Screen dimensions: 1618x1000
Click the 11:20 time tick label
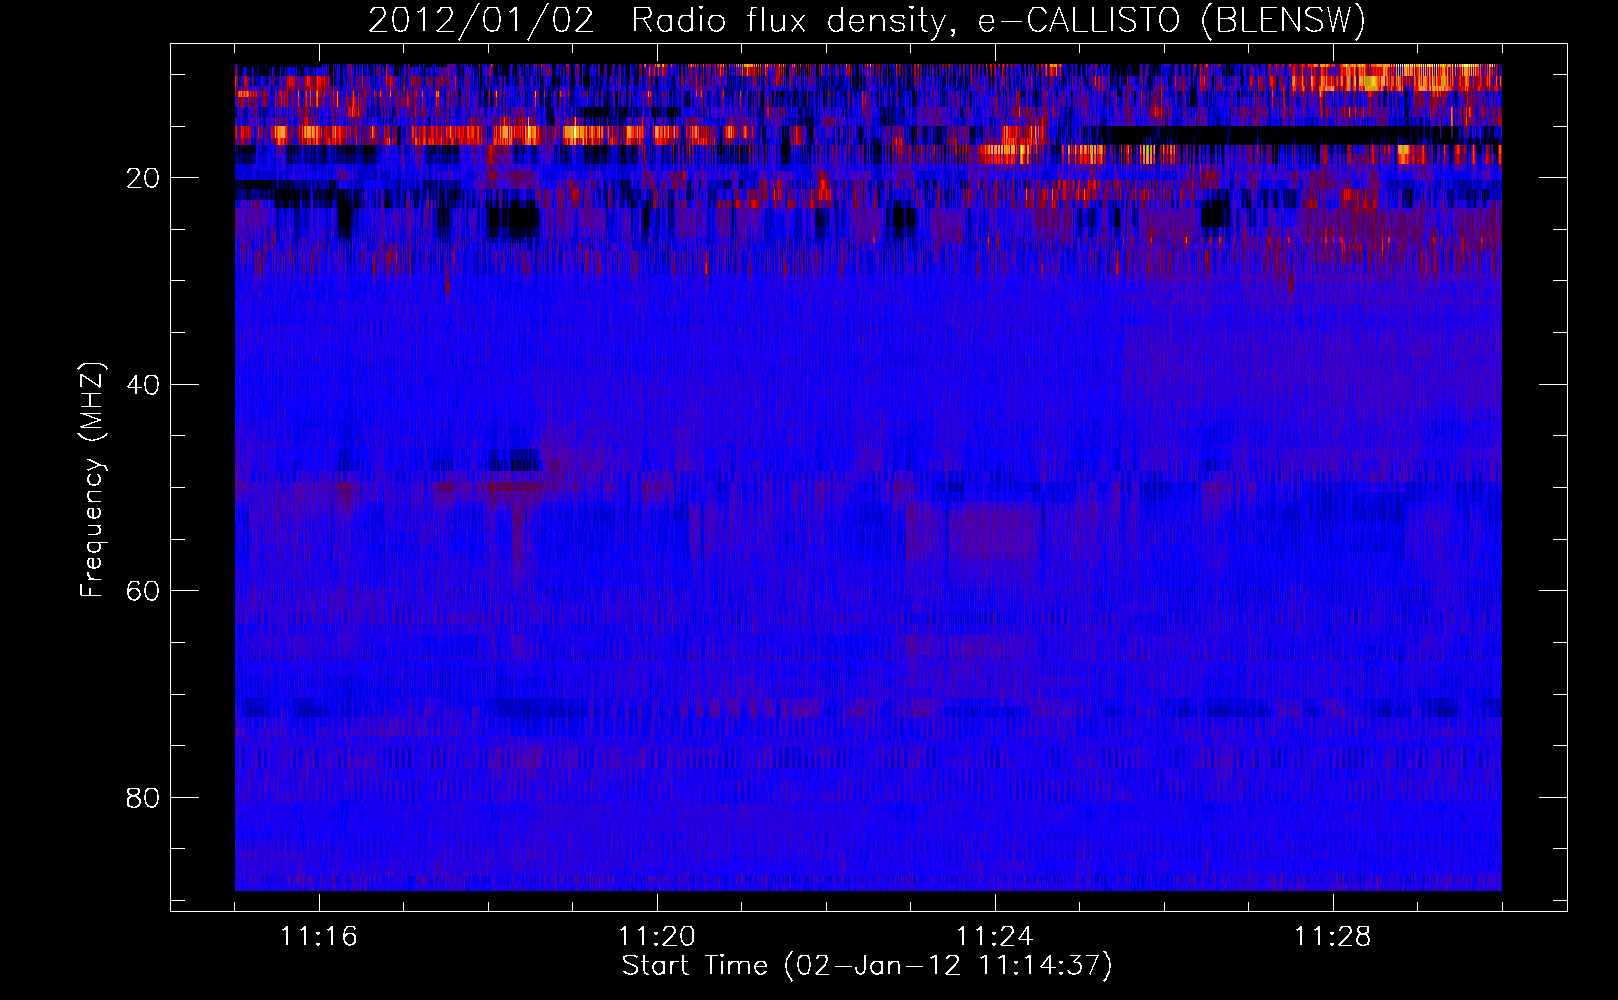[x=657, y=937]
